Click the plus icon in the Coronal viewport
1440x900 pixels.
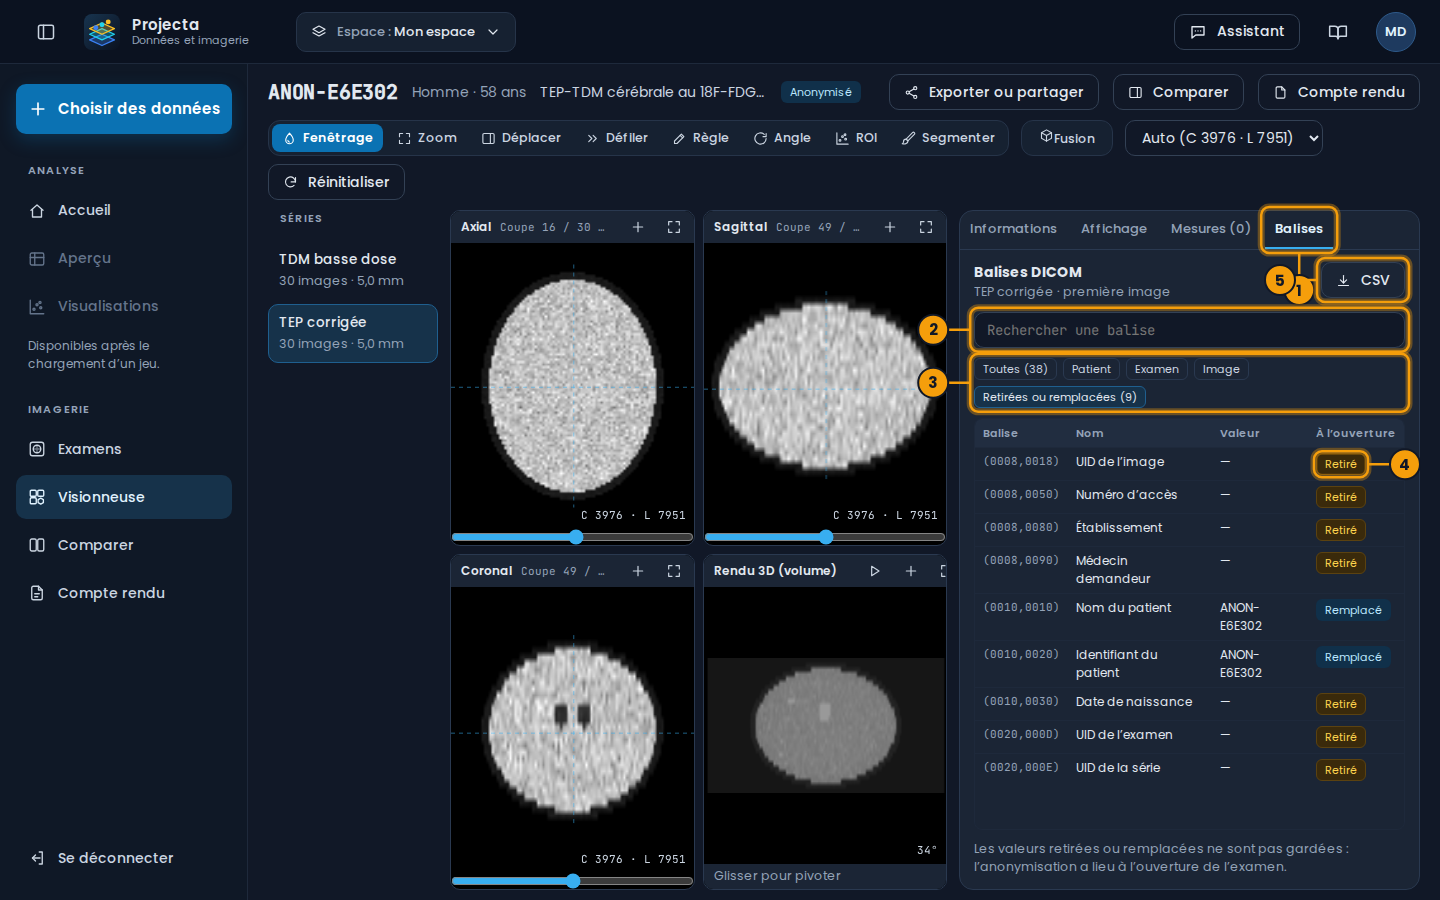pos(638,571)
